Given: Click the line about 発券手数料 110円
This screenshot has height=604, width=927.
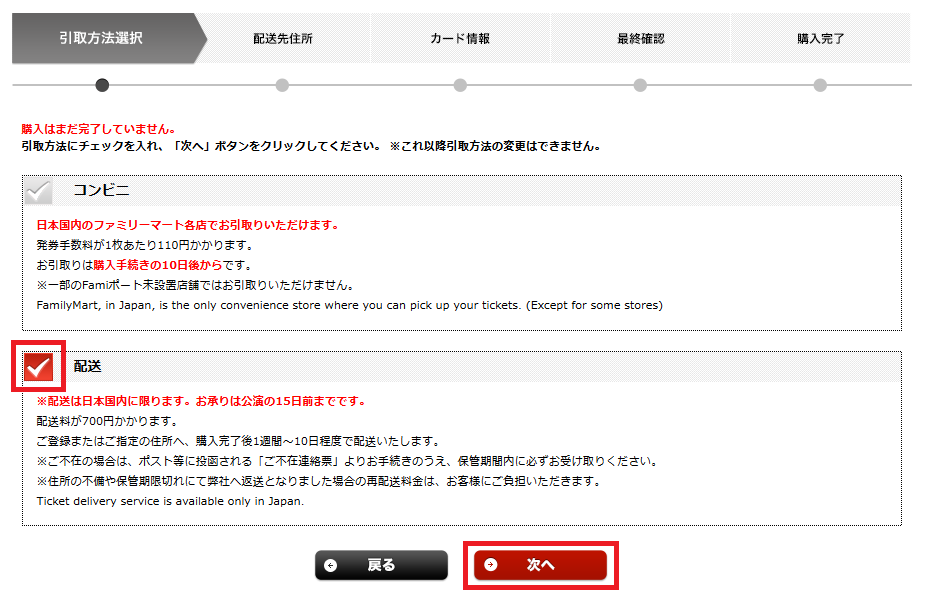Looking at the screenshot, I should point(145,245).
